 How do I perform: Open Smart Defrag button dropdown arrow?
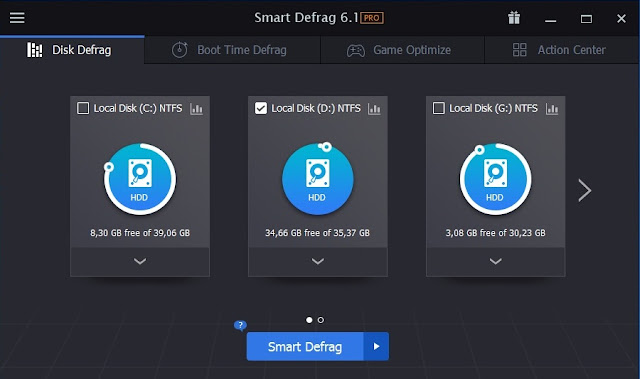coord(376,346)
